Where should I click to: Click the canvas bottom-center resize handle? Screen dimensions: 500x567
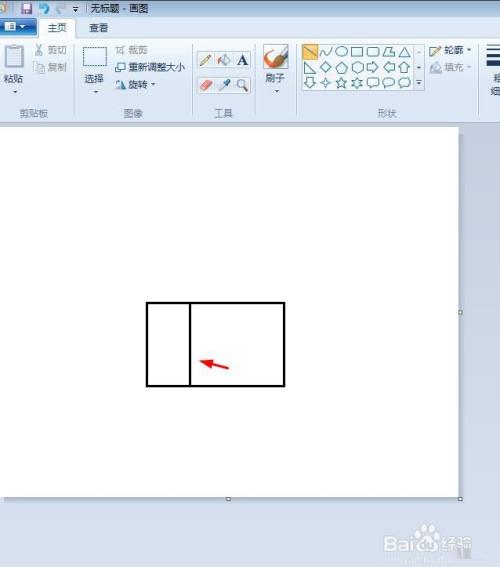pos(228,499)
